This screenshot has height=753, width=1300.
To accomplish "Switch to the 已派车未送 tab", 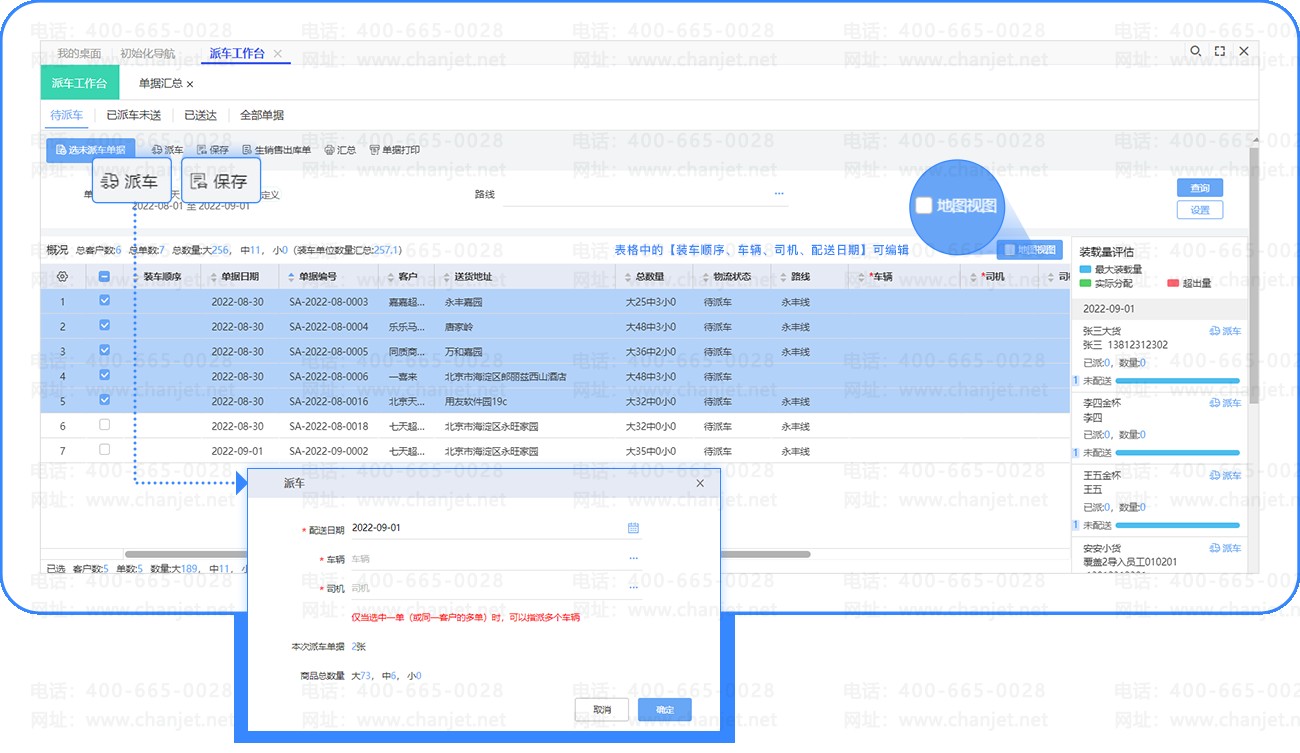I will [133, 115].
